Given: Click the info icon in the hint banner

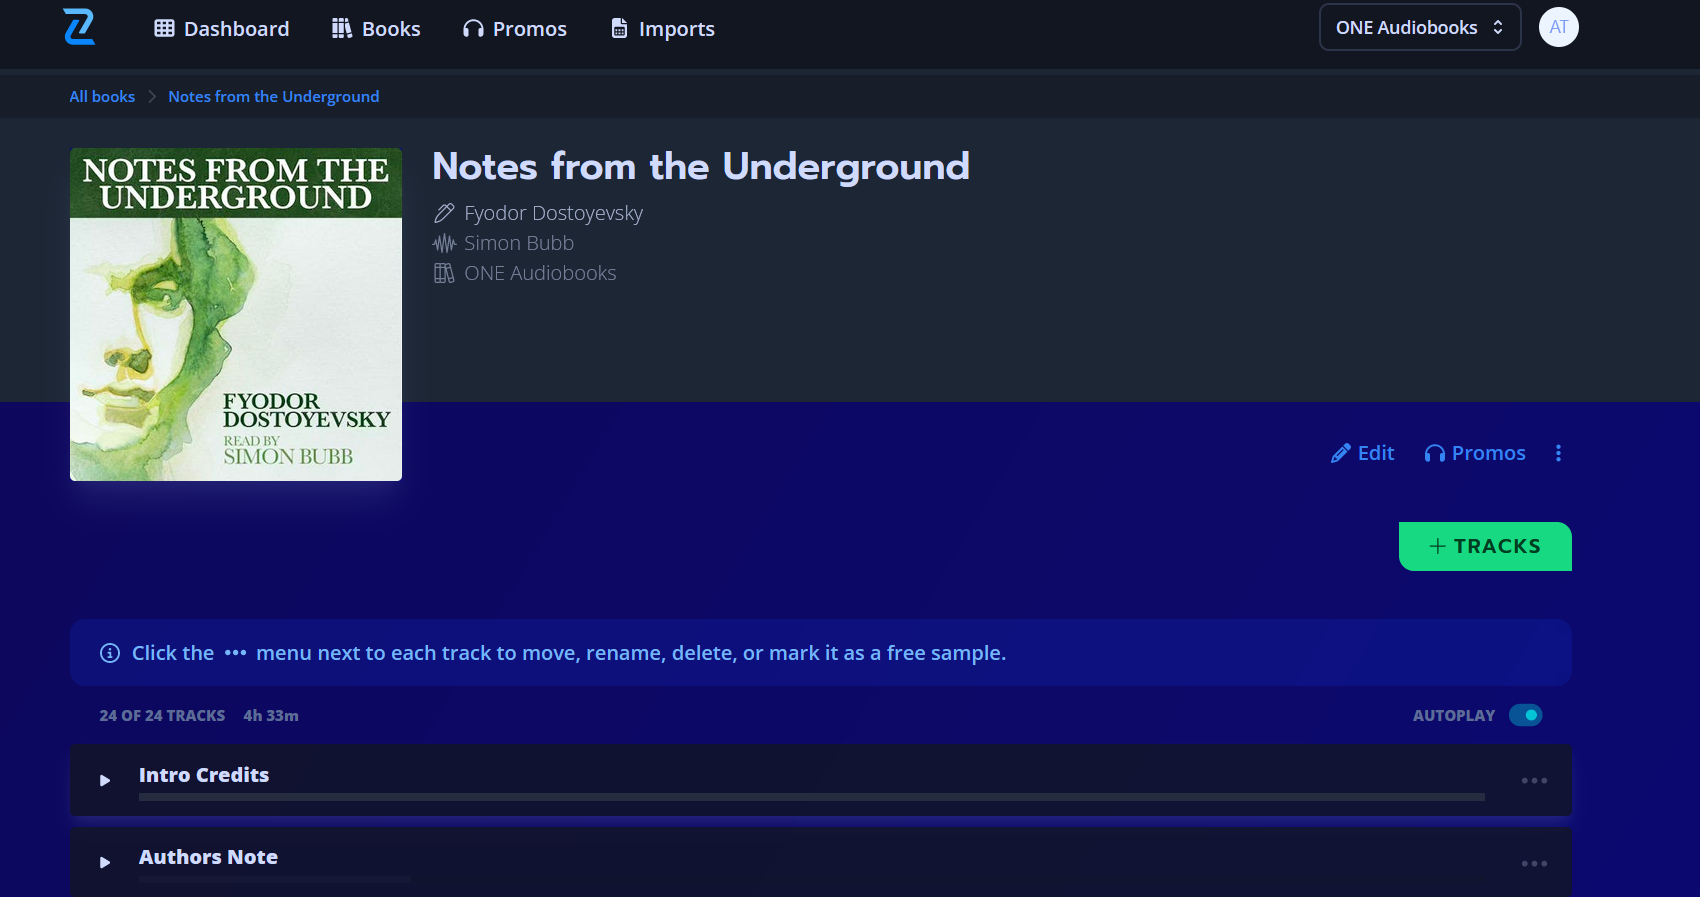Looking at the screenshot, I should click(110, 653).
